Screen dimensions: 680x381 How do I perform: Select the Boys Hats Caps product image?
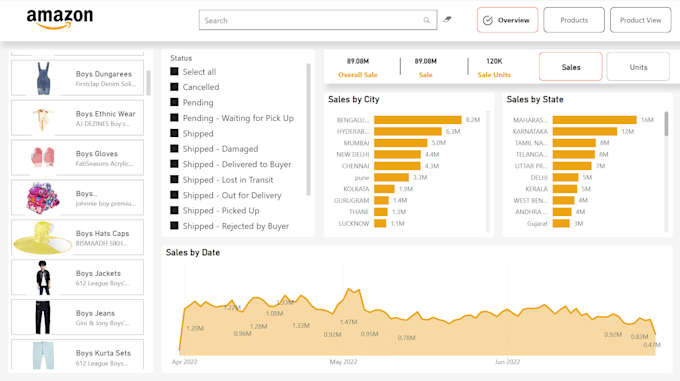pos(42,237)
